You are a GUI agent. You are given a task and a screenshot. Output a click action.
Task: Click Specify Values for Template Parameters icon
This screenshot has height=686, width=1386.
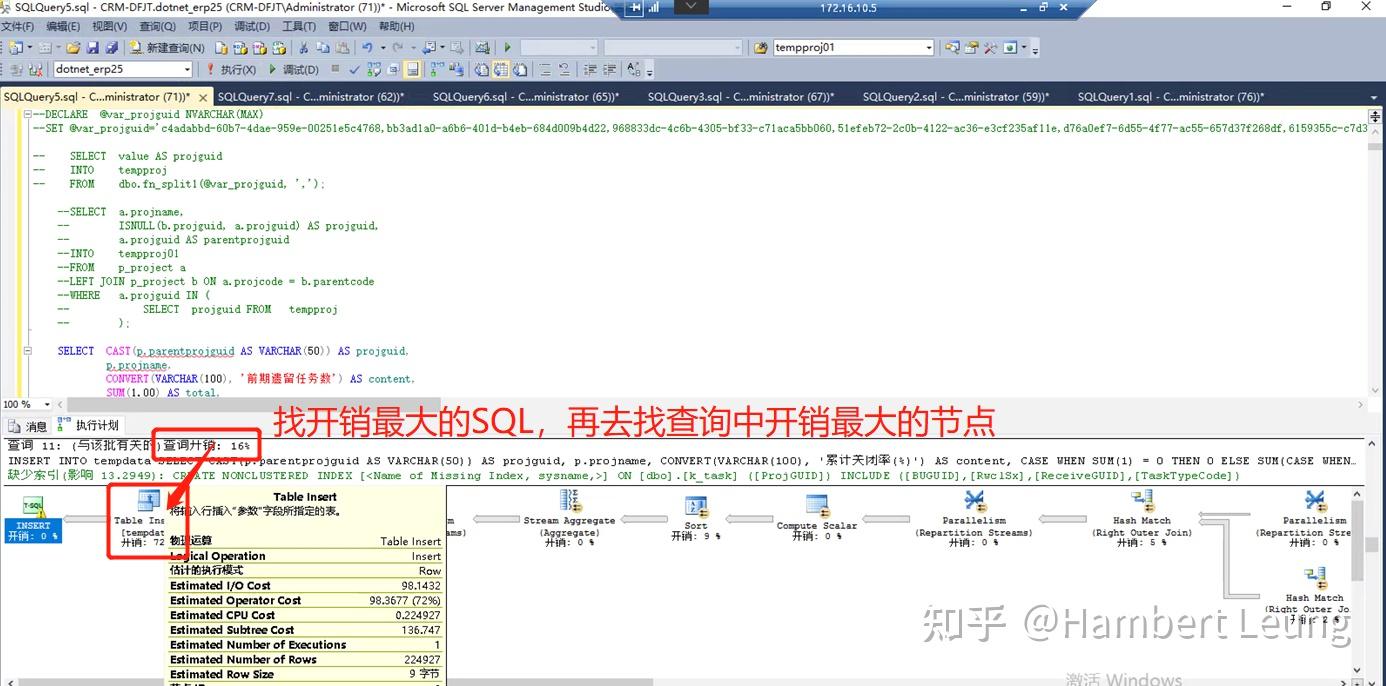point(634,69)
